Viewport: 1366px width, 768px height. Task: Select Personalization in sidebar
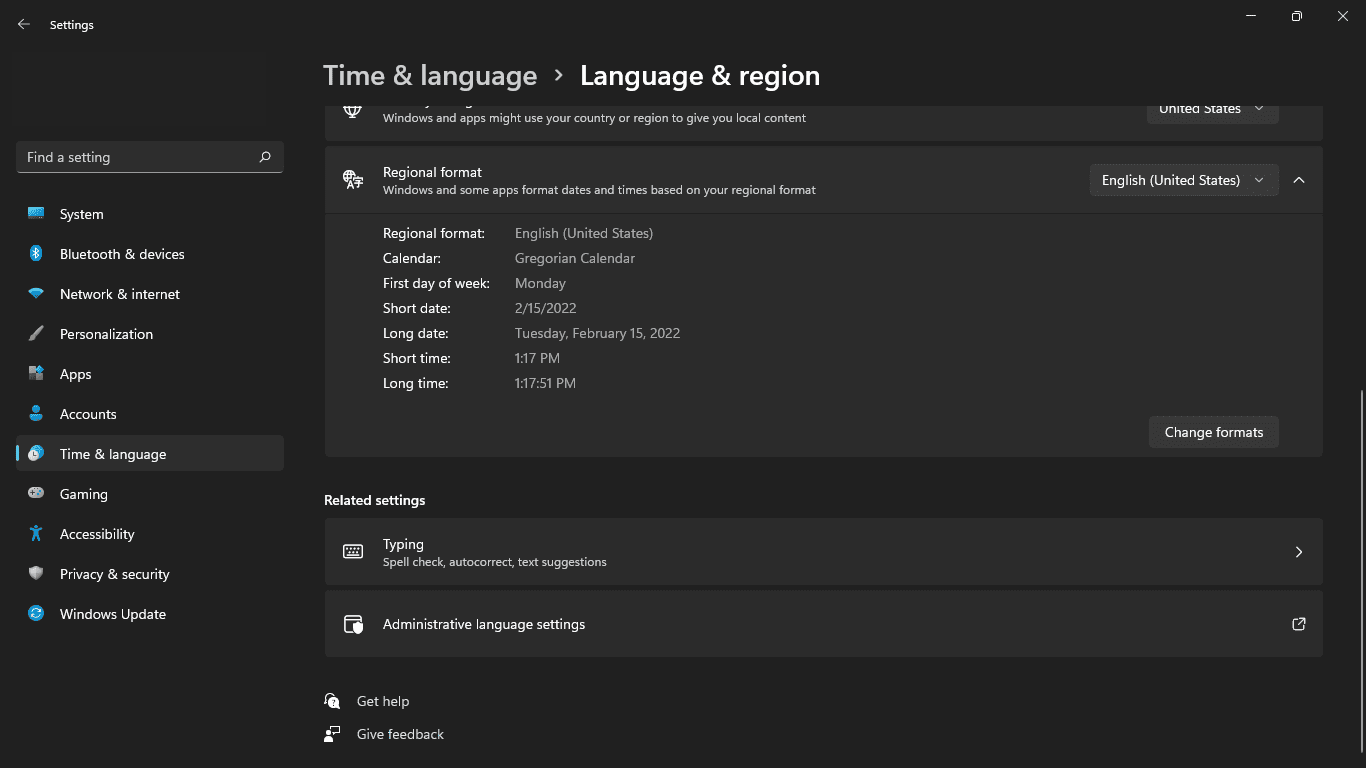click(x=150, y=334)
